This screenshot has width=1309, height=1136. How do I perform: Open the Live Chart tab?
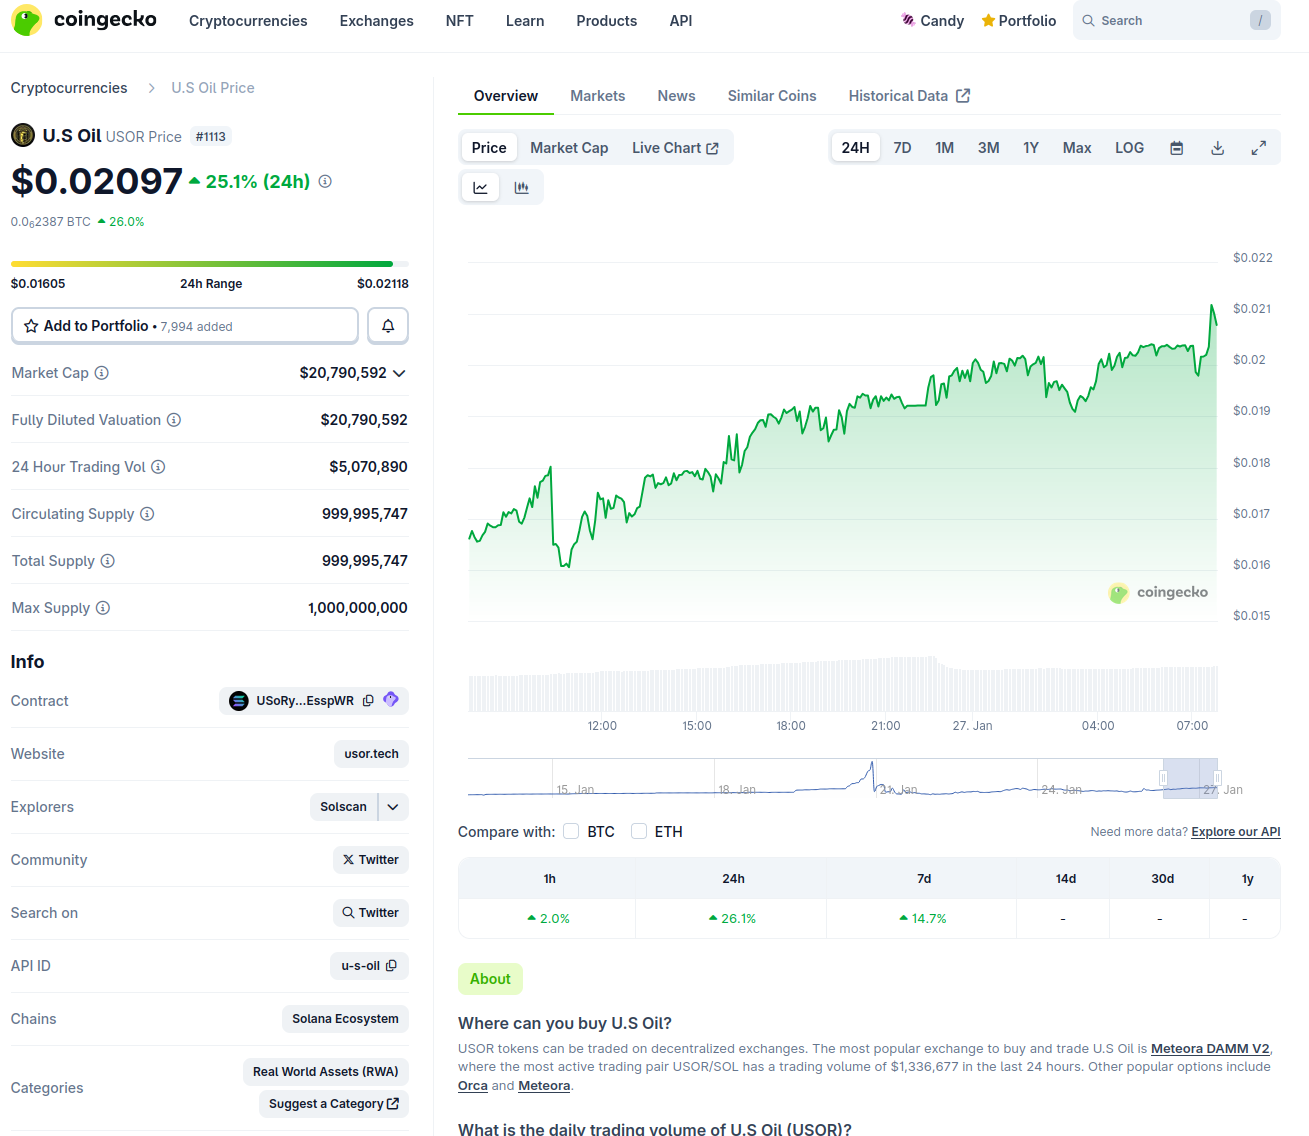pos(675,148)
